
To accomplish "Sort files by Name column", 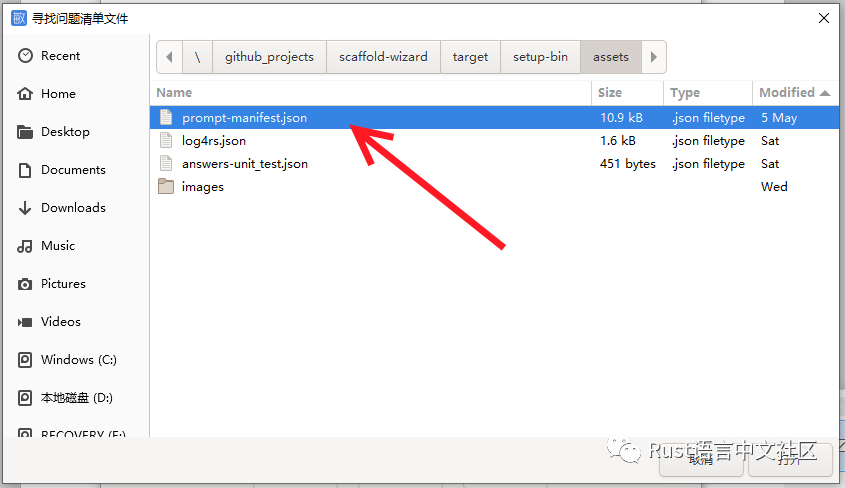I will click(371, 93).
